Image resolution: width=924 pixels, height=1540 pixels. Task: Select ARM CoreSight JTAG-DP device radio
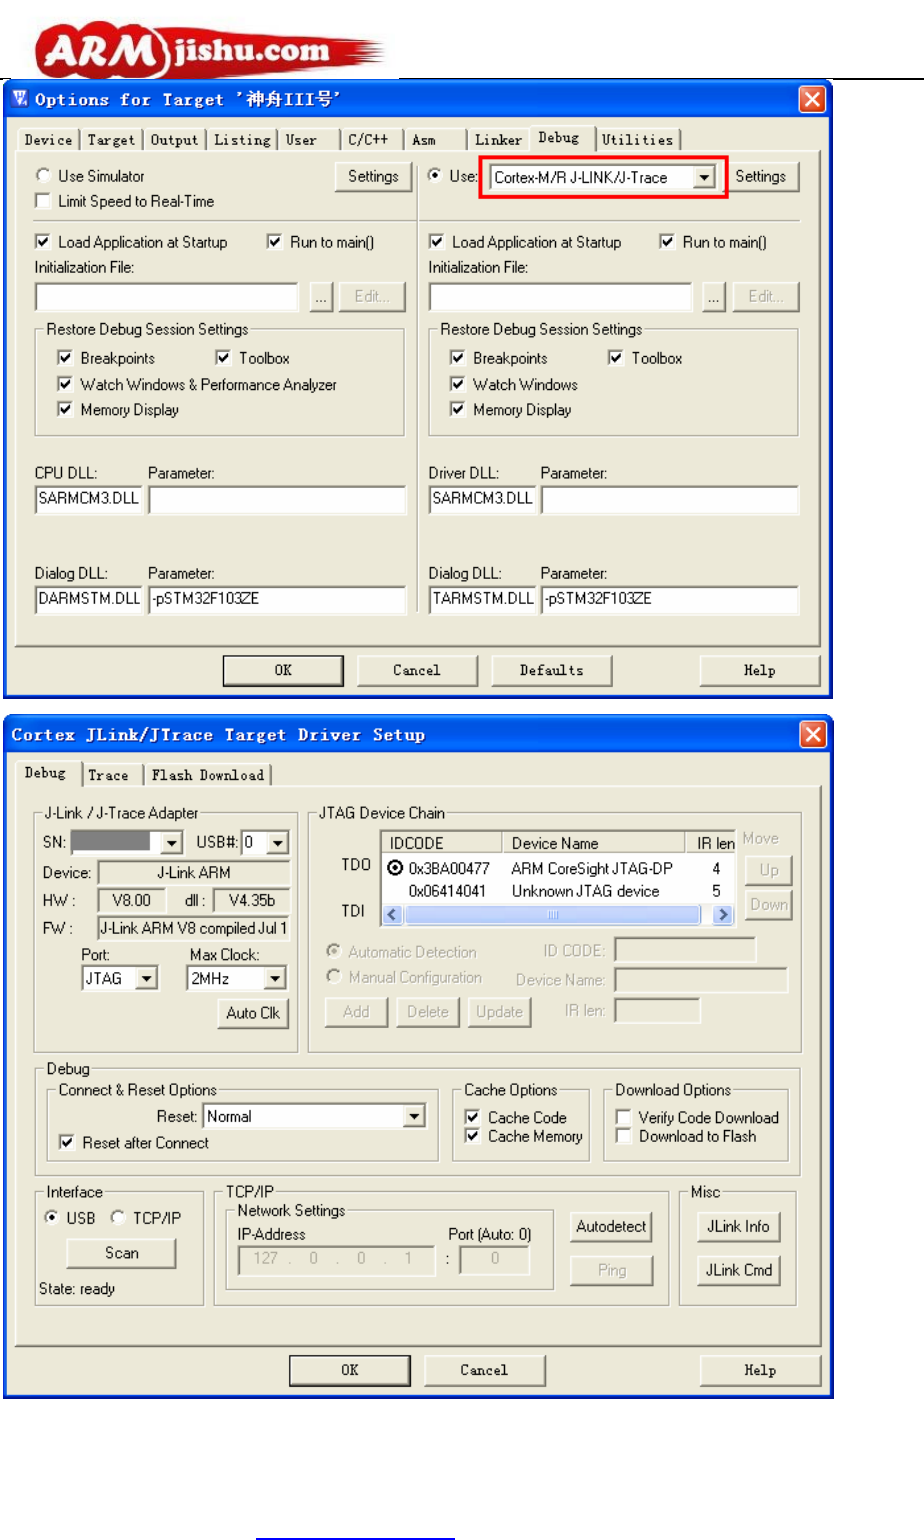(395, 868)
